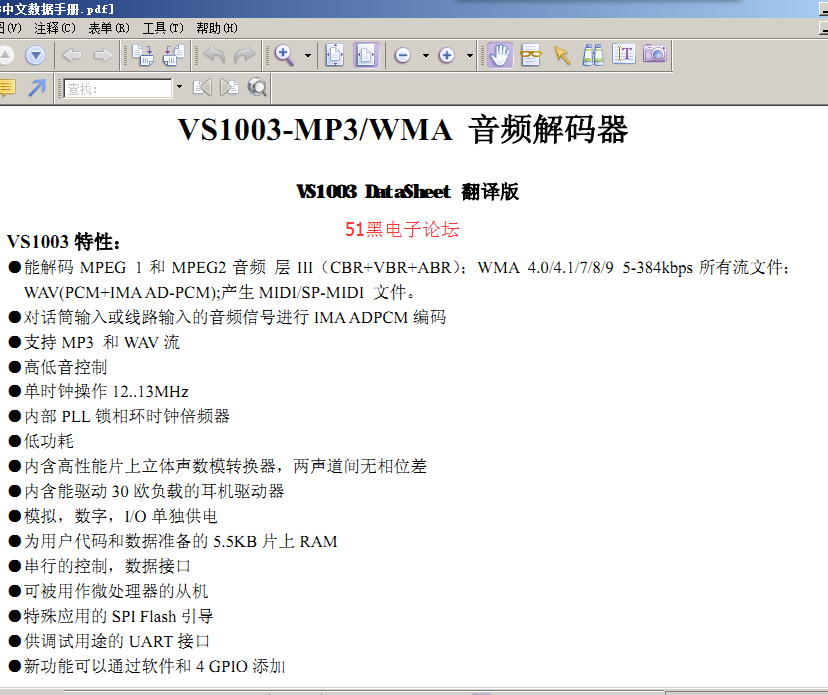828x695 pixels.
Task: Select the magnifier zoom-in tool
Action: pyautogui.click(x=284, y=55)
